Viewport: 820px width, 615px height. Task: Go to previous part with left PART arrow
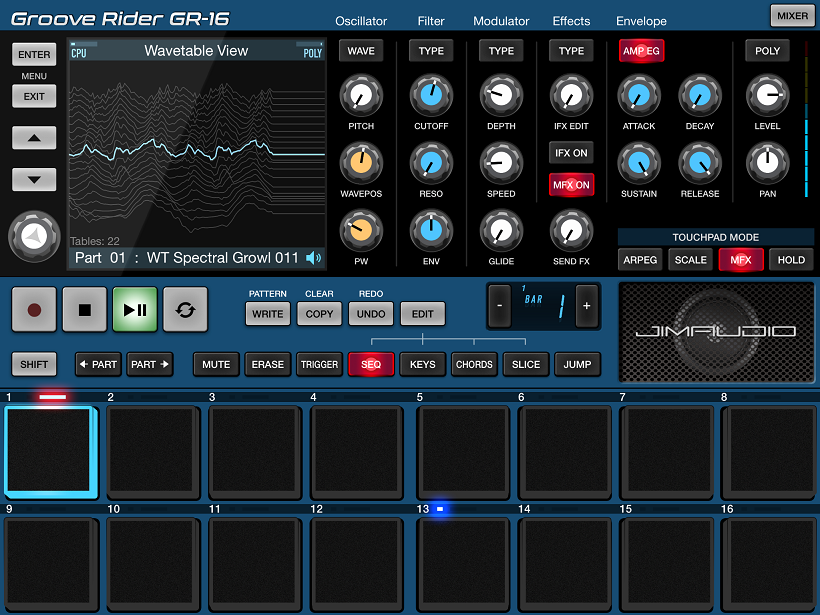click(x=98, y=365)
